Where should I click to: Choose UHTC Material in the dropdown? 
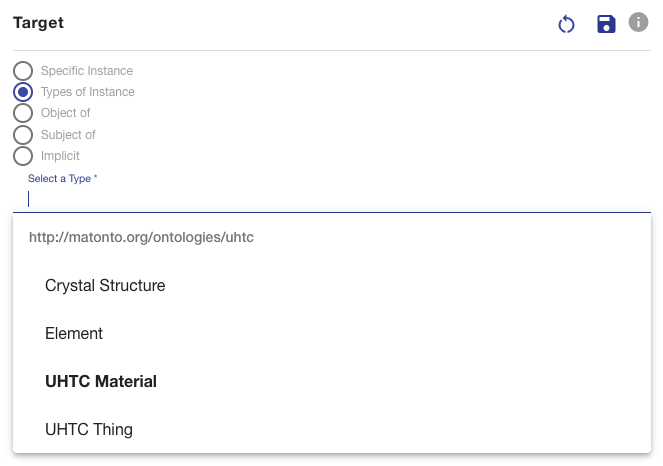pos(332,381)
